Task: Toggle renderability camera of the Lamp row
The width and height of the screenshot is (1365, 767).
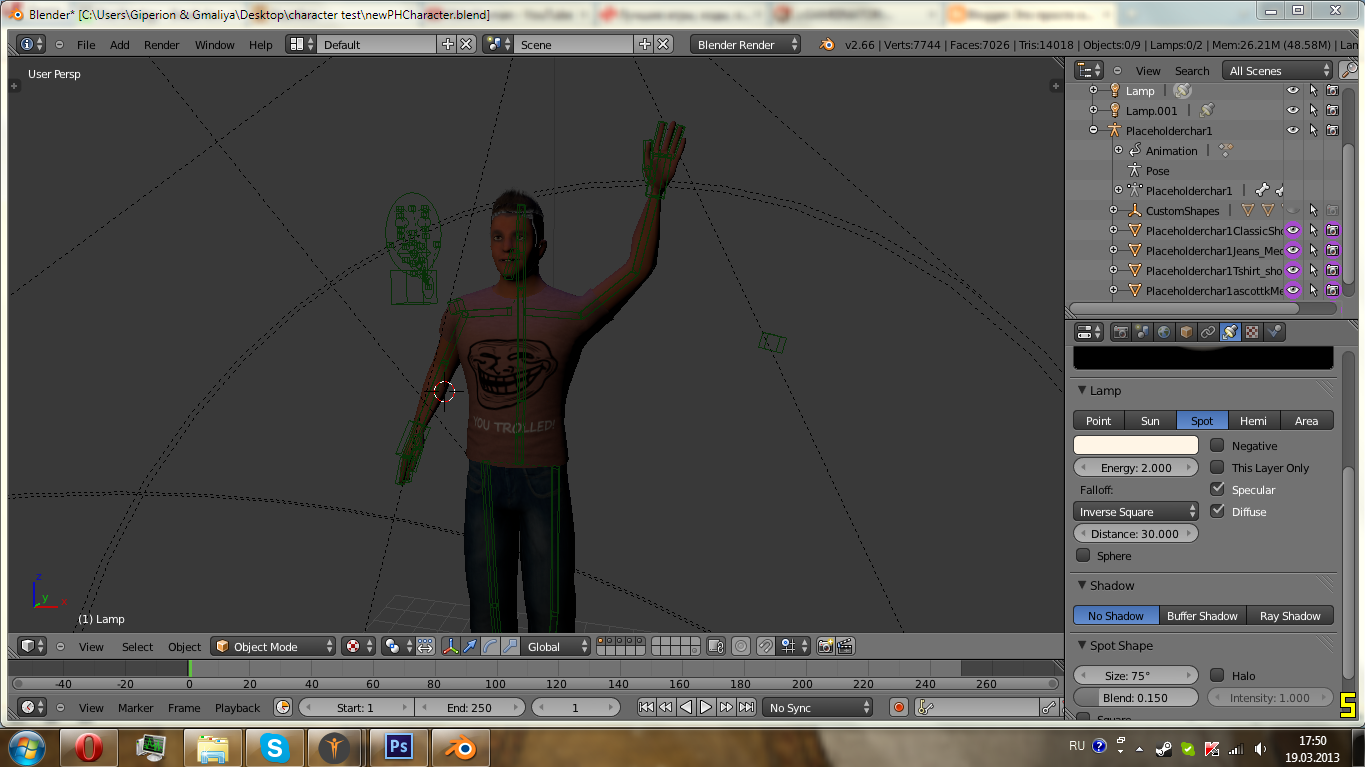Action: (x=1333, y=90)
